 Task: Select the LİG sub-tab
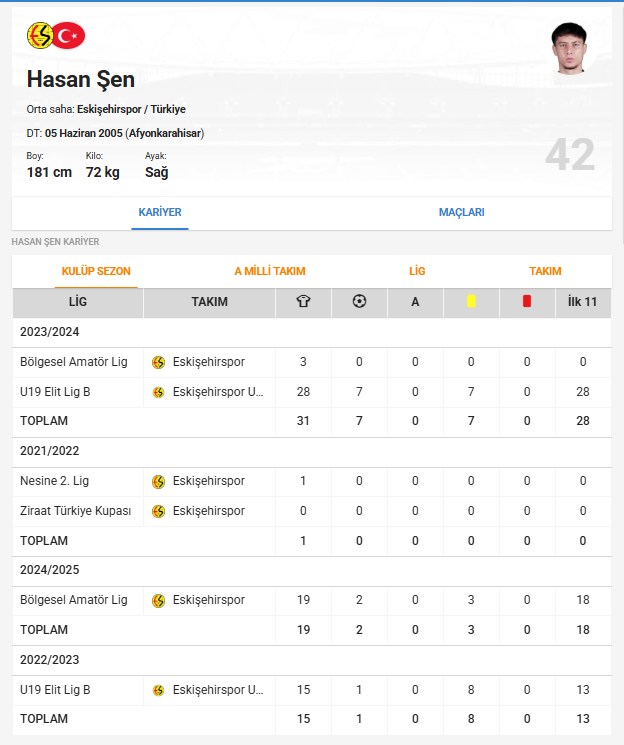[x=417, y=271]
